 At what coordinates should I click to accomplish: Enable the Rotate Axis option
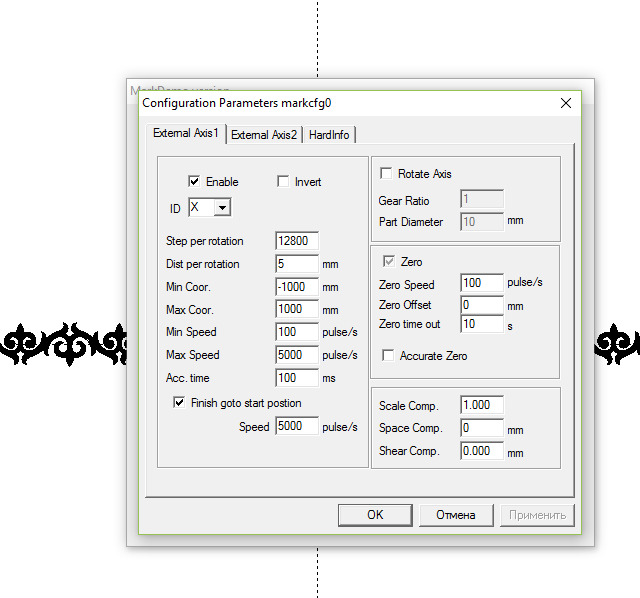pos(386,174)
